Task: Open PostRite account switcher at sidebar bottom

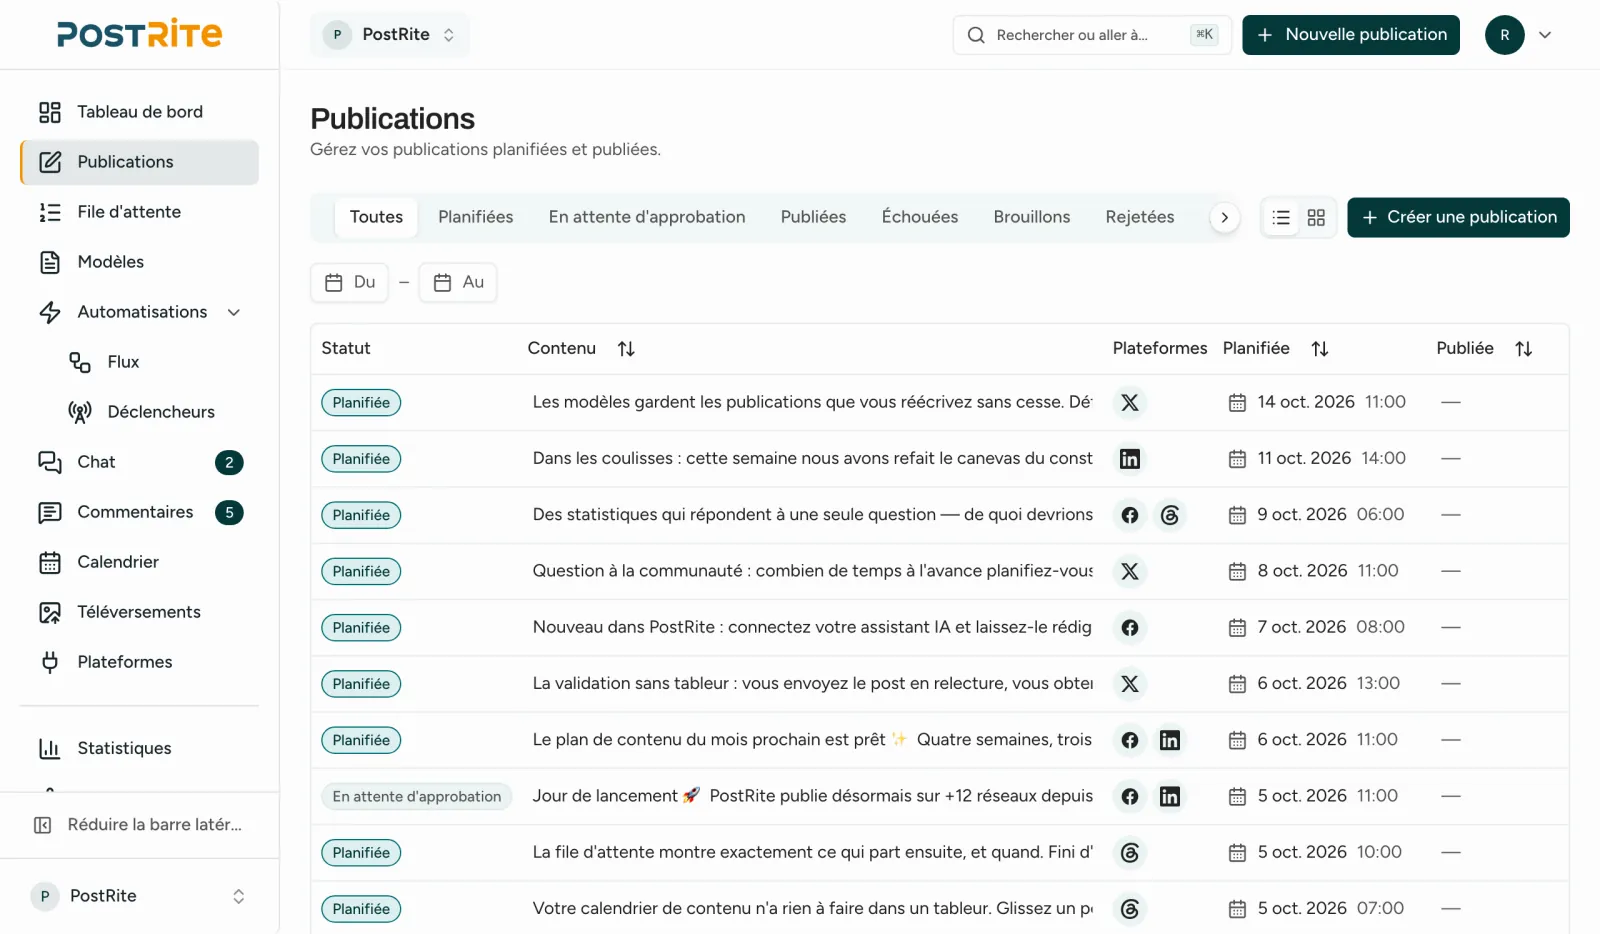Action: click(x=139, y=896)
